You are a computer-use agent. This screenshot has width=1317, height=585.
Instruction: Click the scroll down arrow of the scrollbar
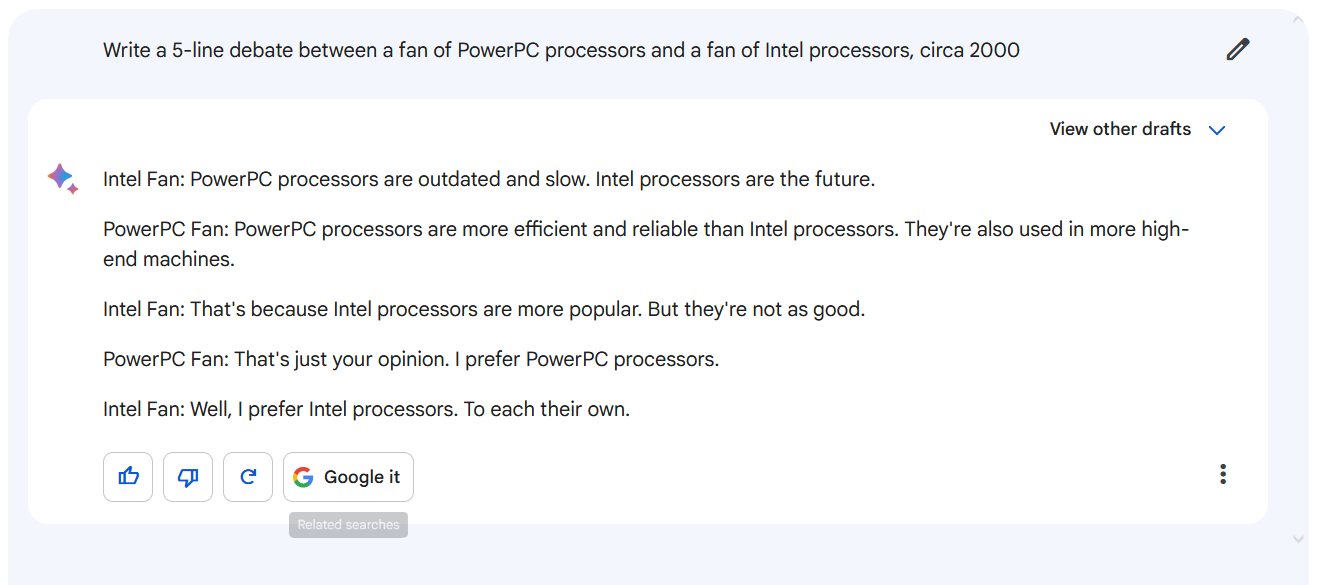[x=1299, y=539]
